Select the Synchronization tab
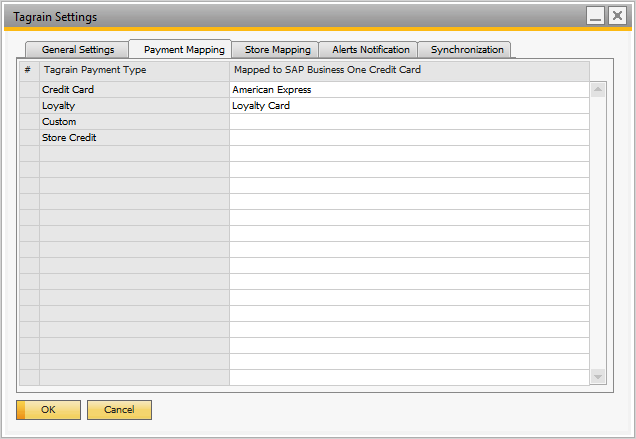 click(x=466, y=50)
